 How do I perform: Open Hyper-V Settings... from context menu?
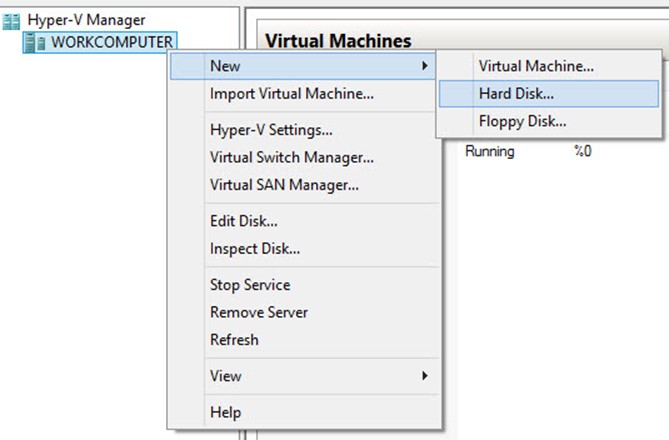click(x=271, y=130)
